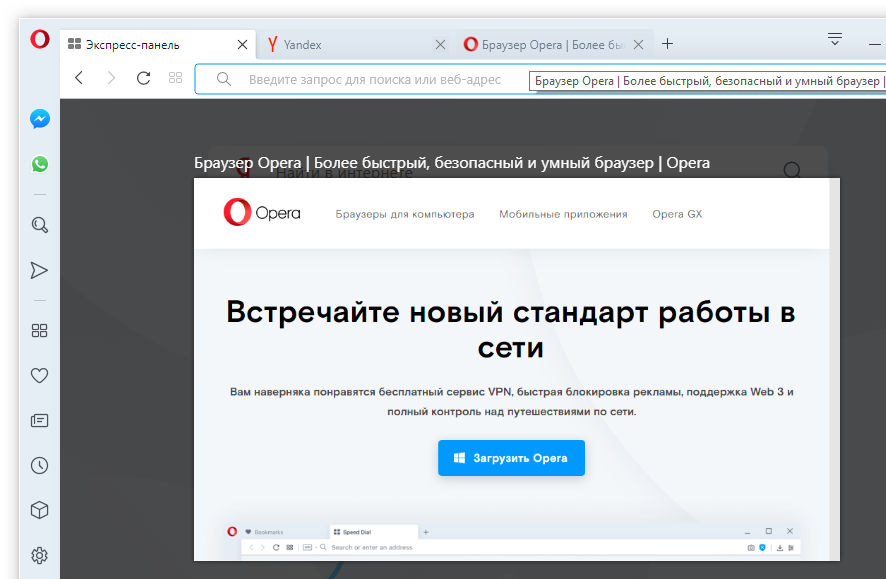Open Extensions cube icon in sidebar
The width and height of the screenshot is (886, 579).
pyautogui.click(x=40, y=510)
